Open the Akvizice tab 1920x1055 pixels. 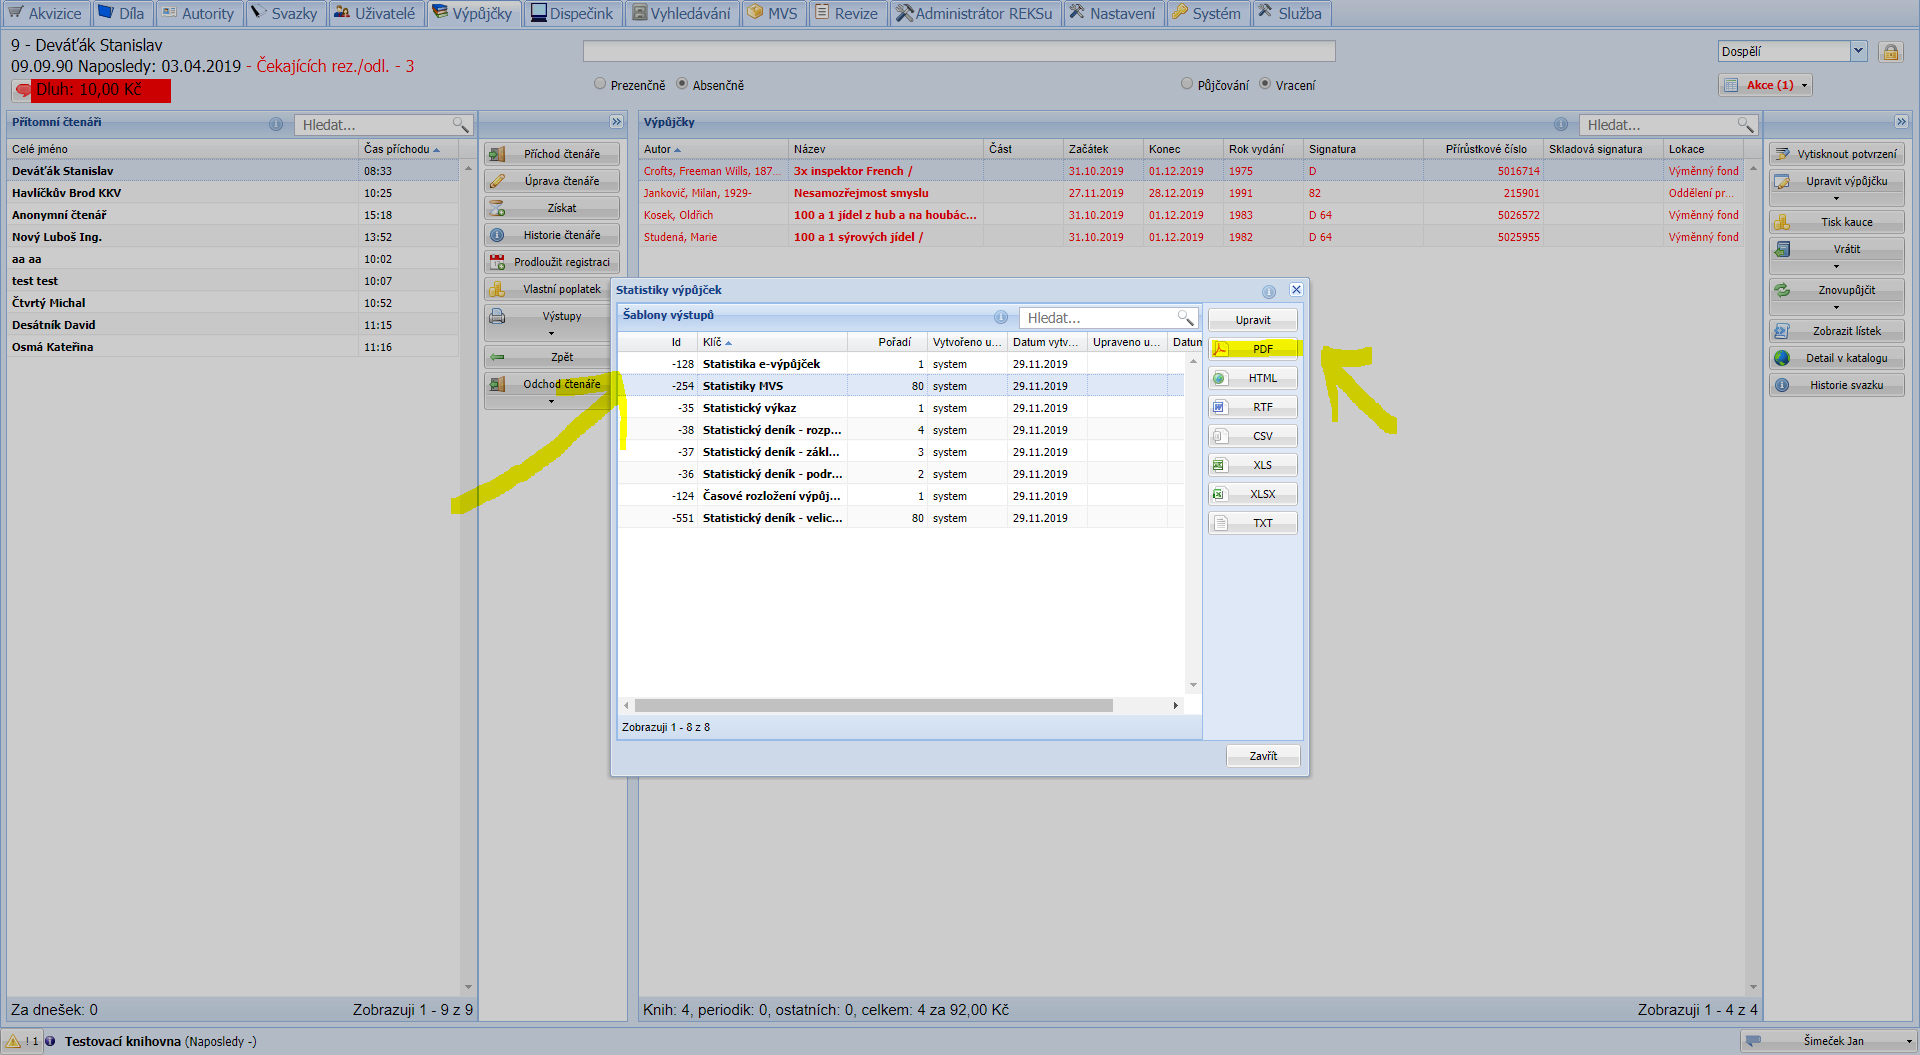(x=45, y=14)
